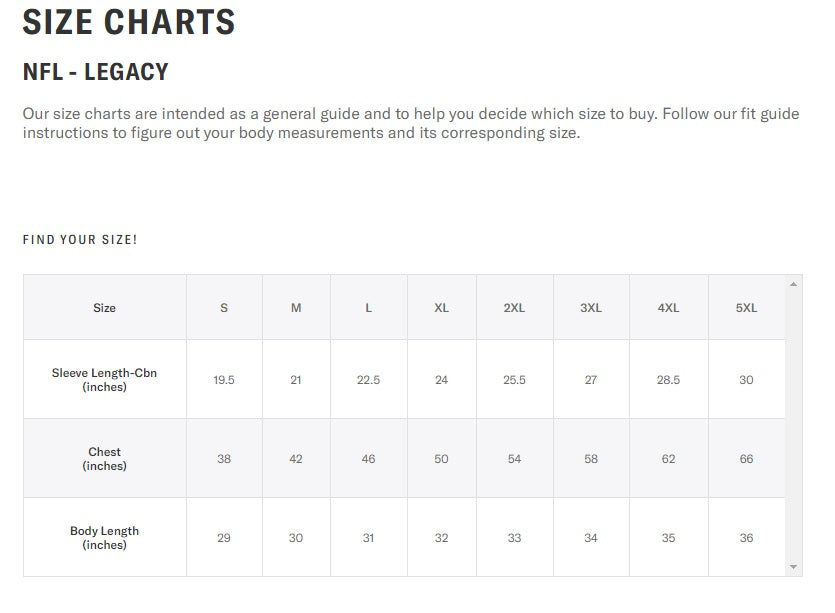
Task: Click the scroll down arrow of the size table
Action: (794, 567)
